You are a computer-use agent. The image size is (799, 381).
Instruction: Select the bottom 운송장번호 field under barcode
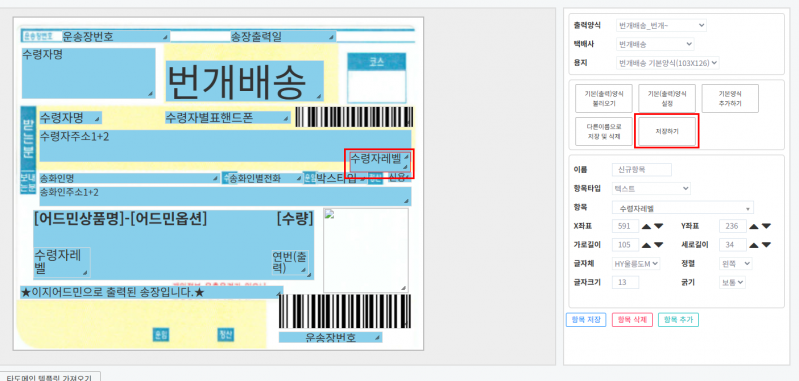(330, 337)
